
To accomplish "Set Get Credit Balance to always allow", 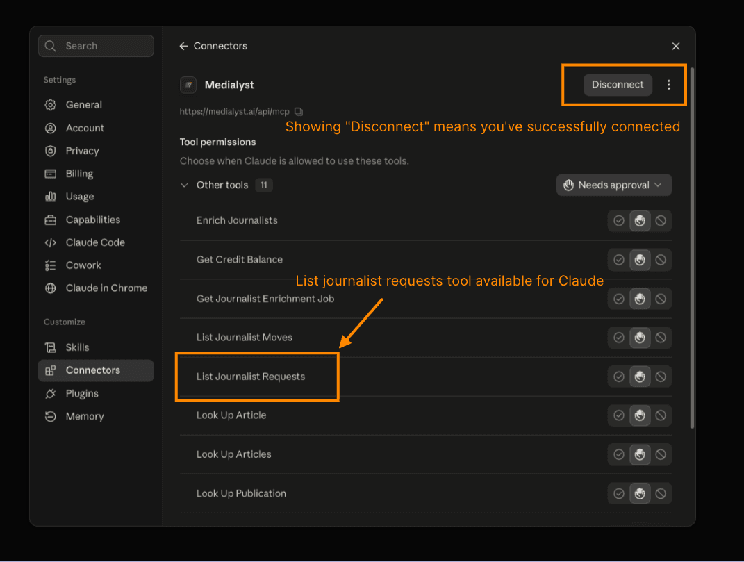I will pyautogui.click(x=619, y=260).
